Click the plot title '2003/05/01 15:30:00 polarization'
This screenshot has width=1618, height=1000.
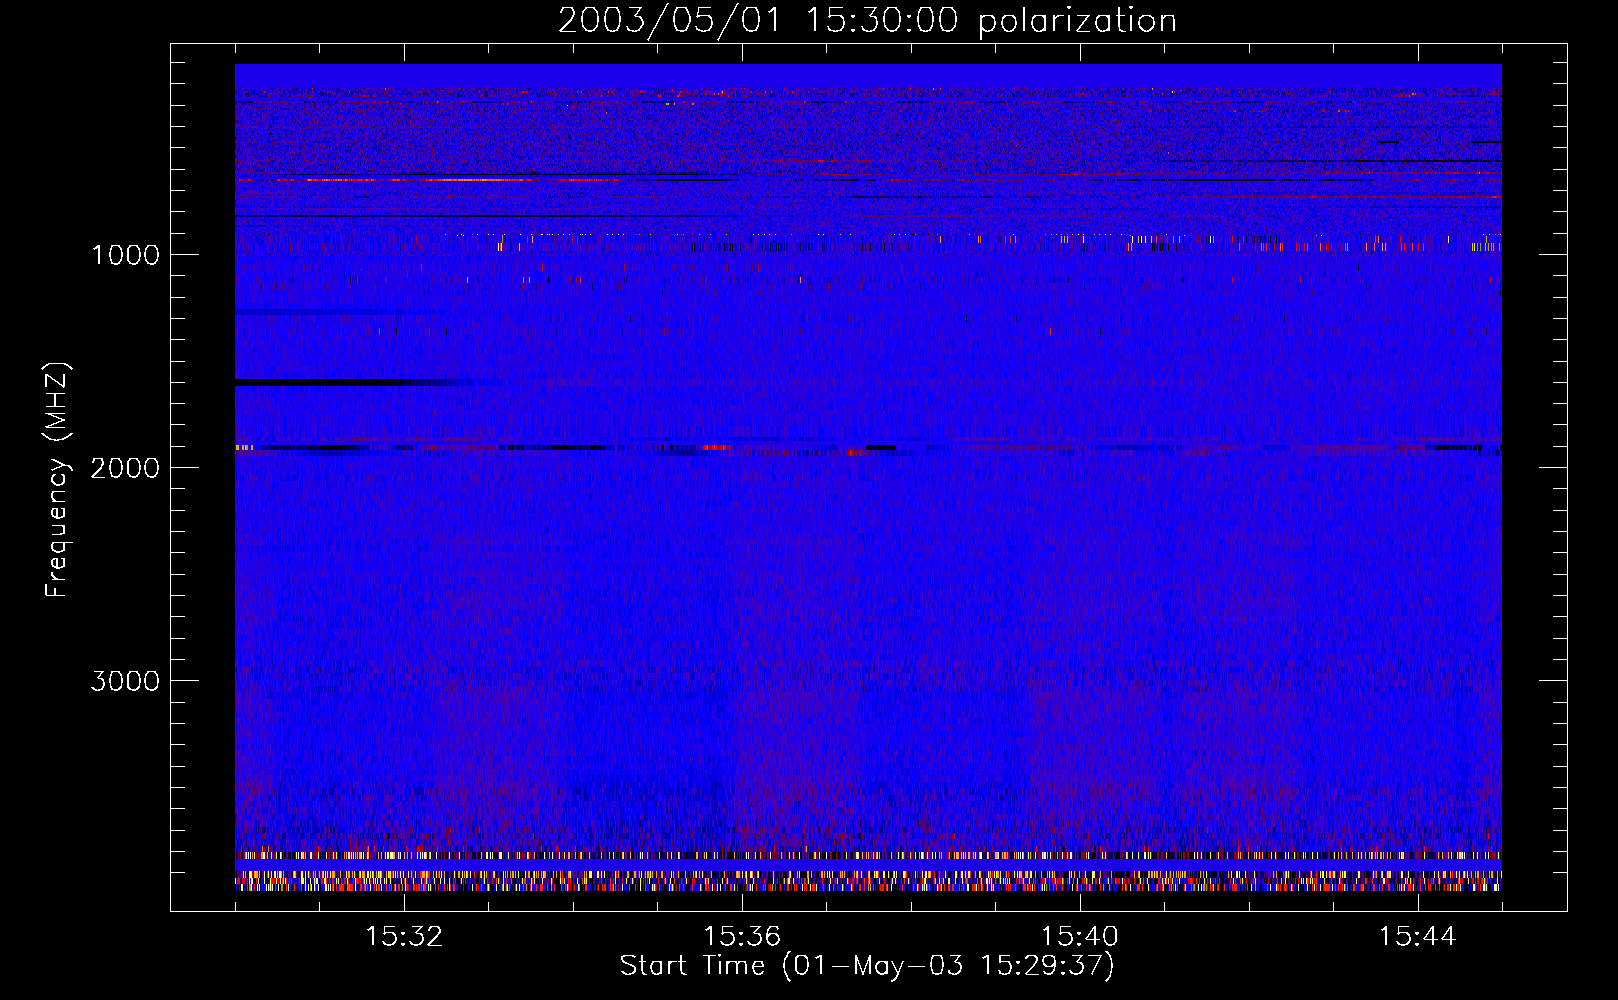[x=867, y=21]
